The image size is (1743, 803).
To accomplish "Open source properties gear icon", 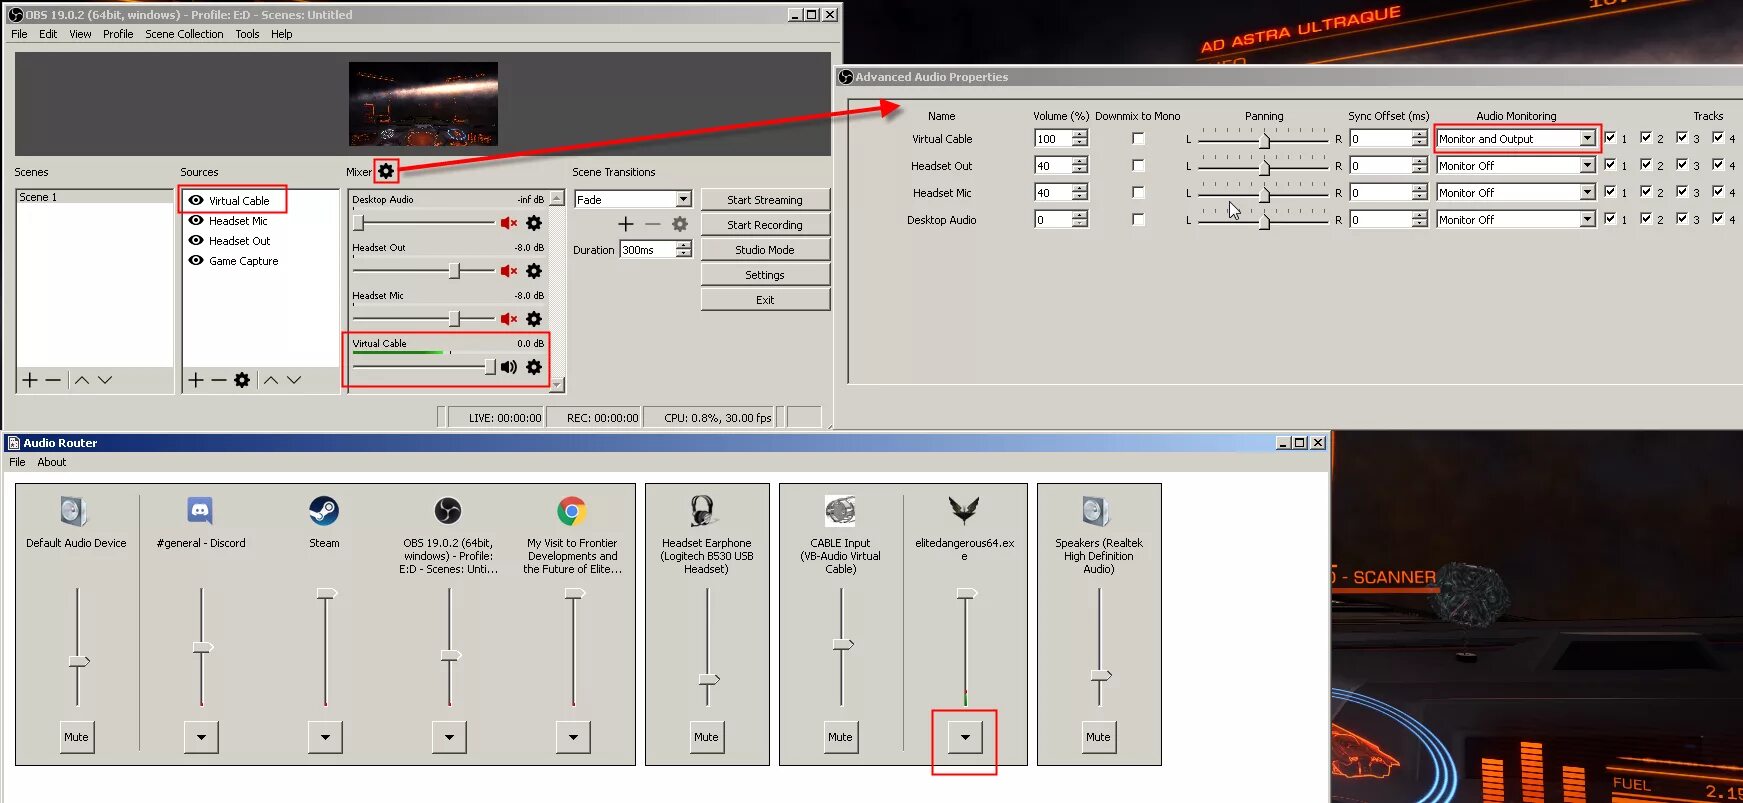I will tap(242, 380).
